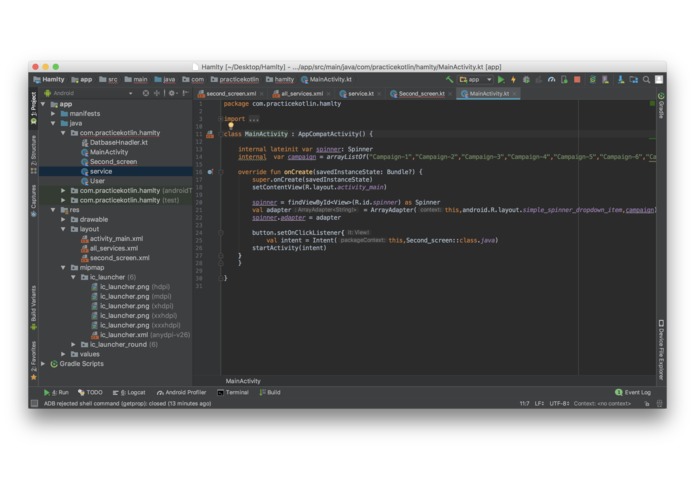
Task: Select User class in project tree
Action: [x=93, y=181]
